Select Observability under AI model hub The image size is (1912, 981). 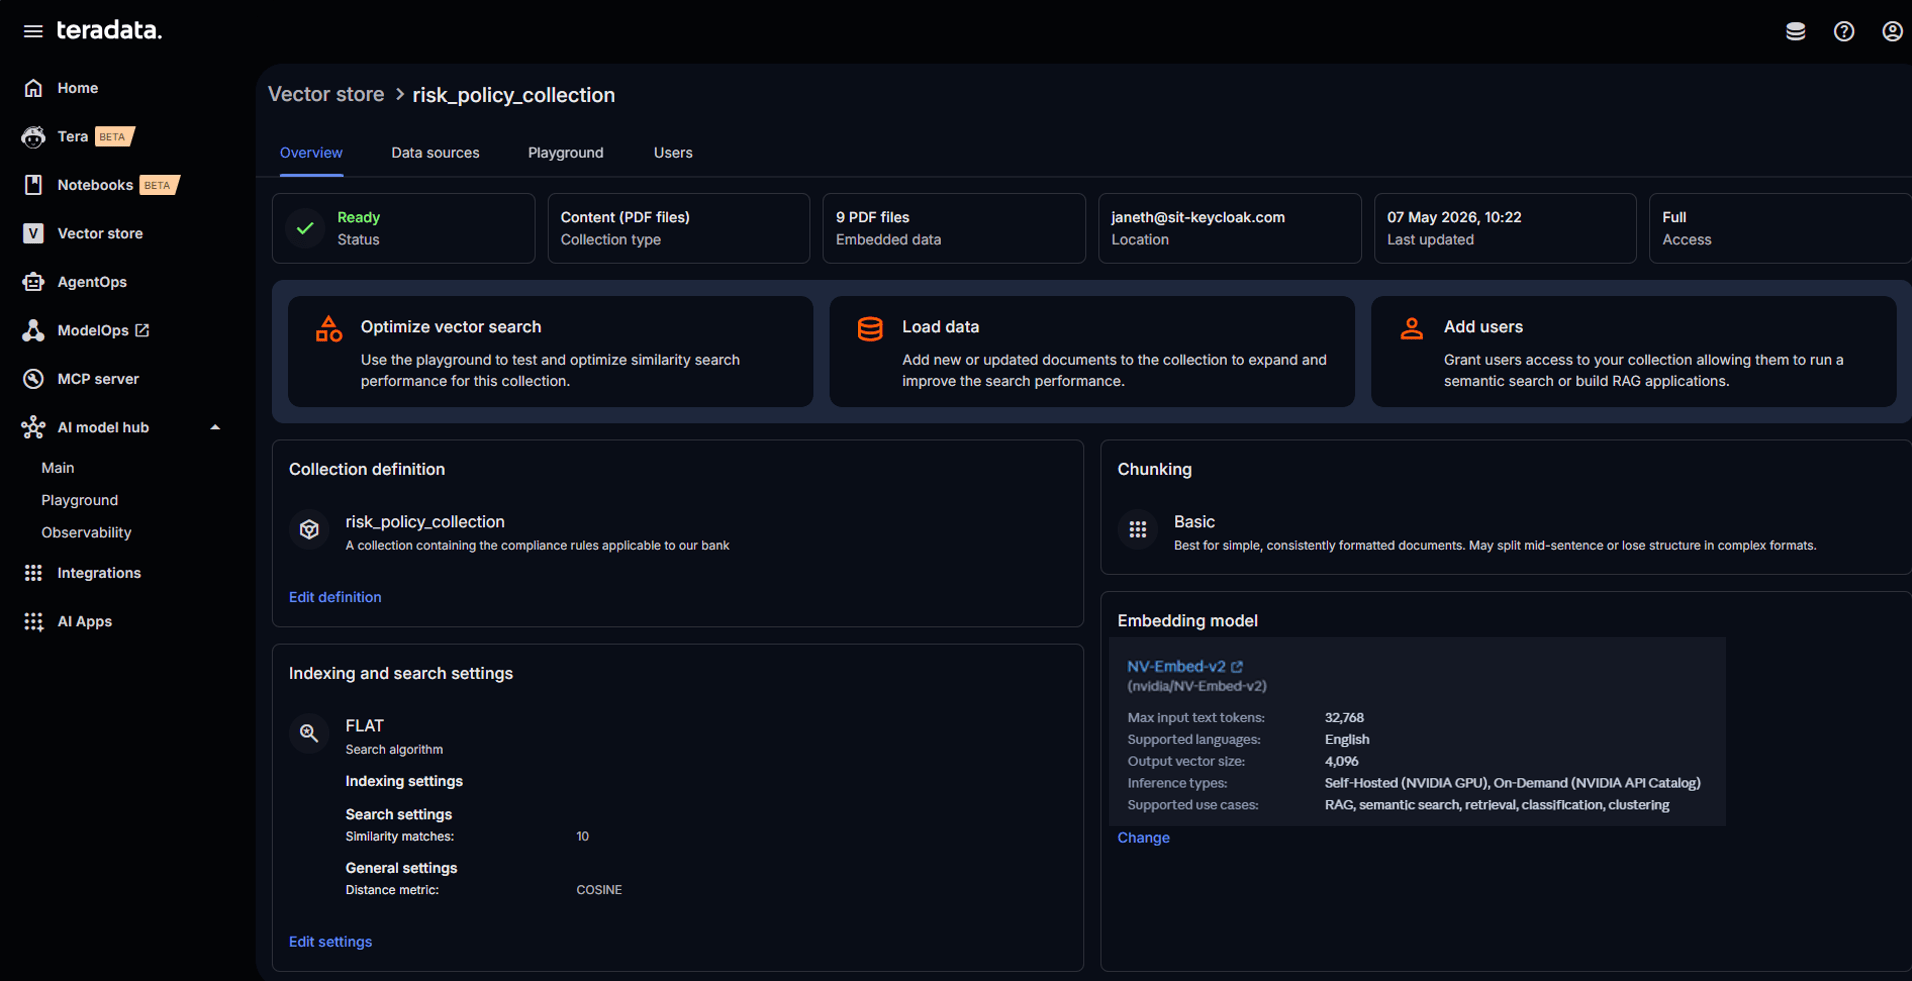(86, 533)
